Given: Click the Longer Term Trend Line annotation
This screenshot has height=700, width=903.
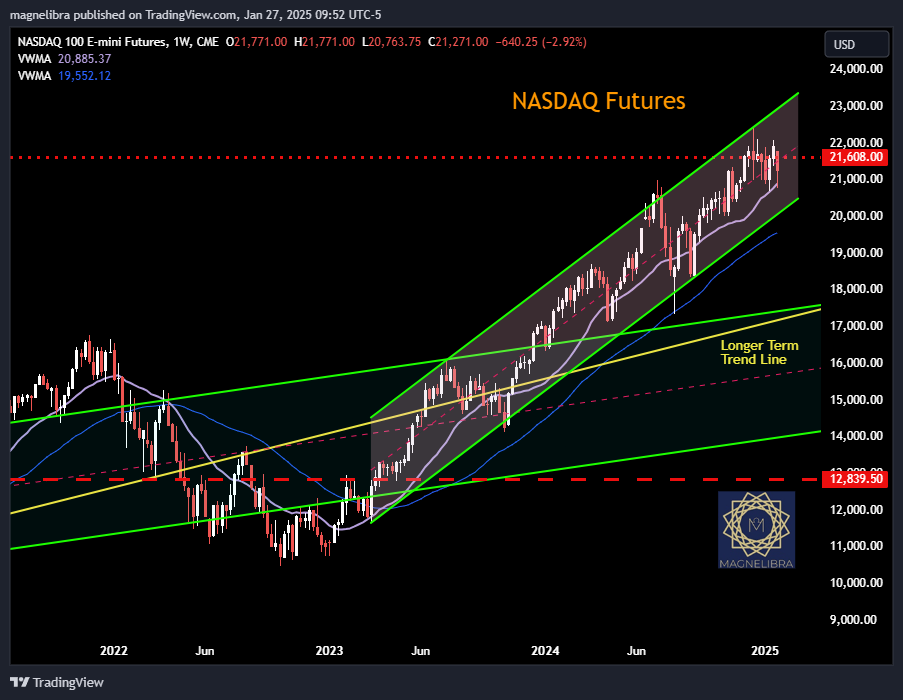Looking at the screenshot, I should pos(760,352).
